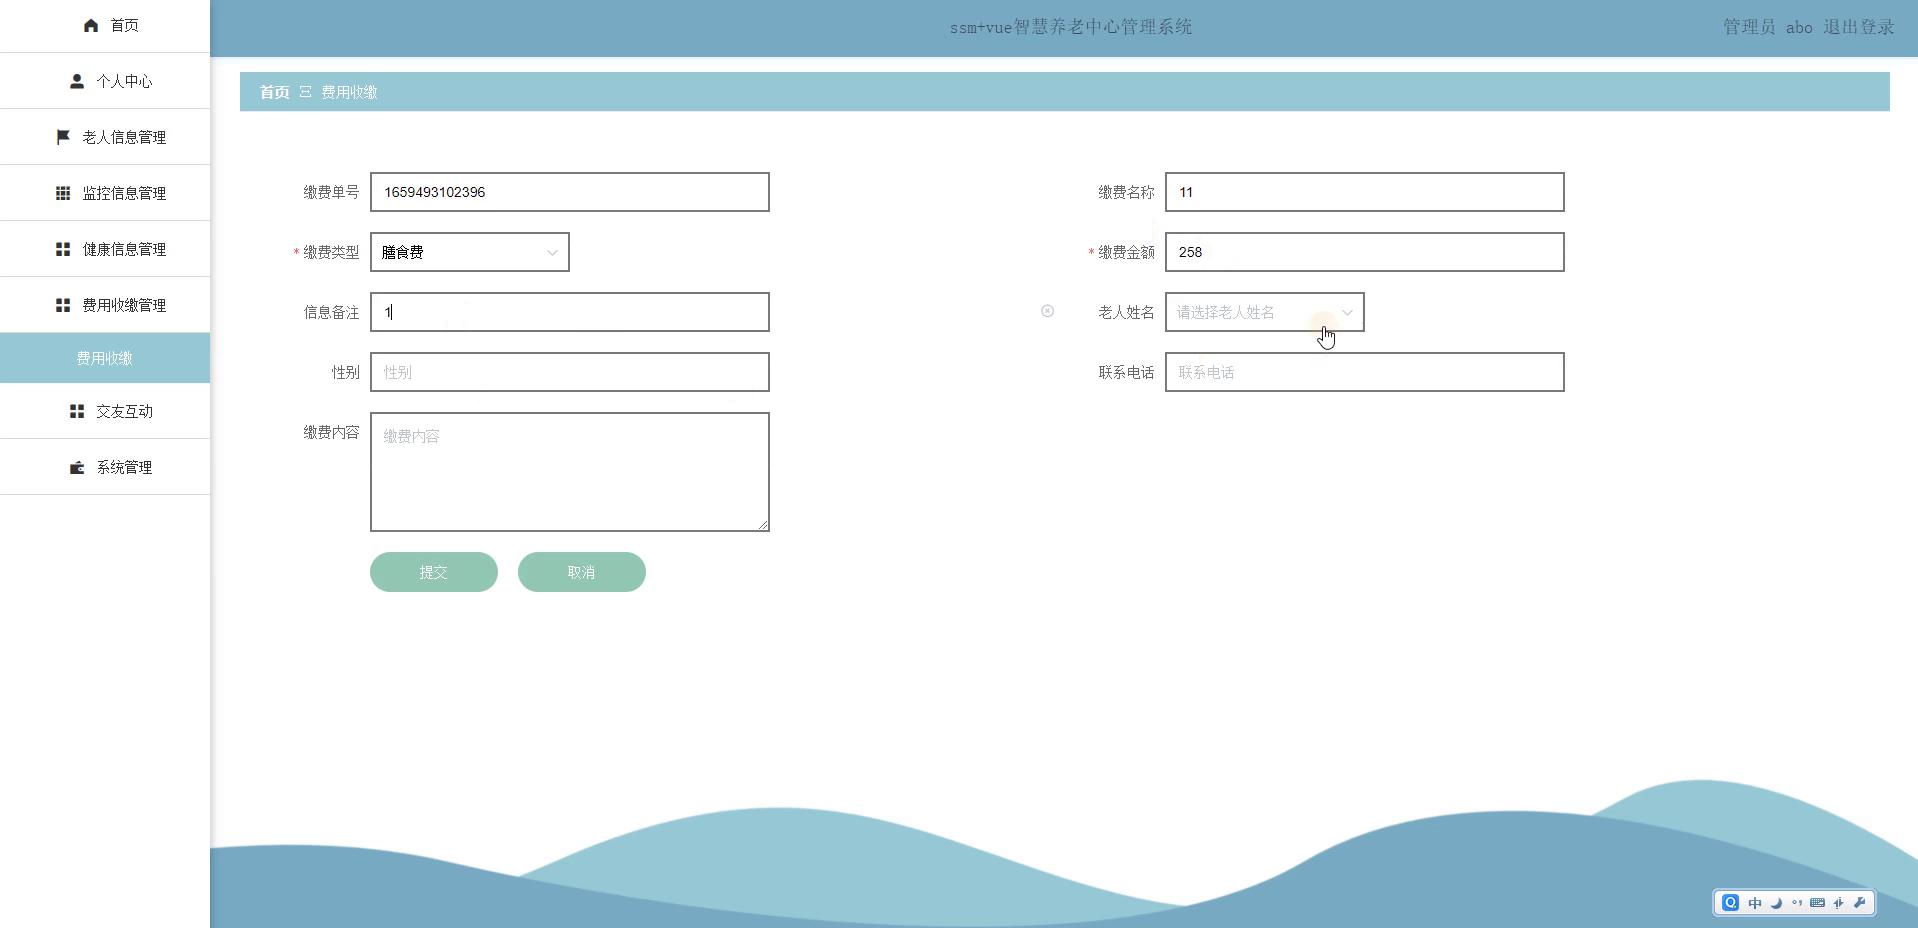Screen dimensions: 1918x928
Task: Click the IME skin icon beside the wrench
Action: (x=1839, y=903)
